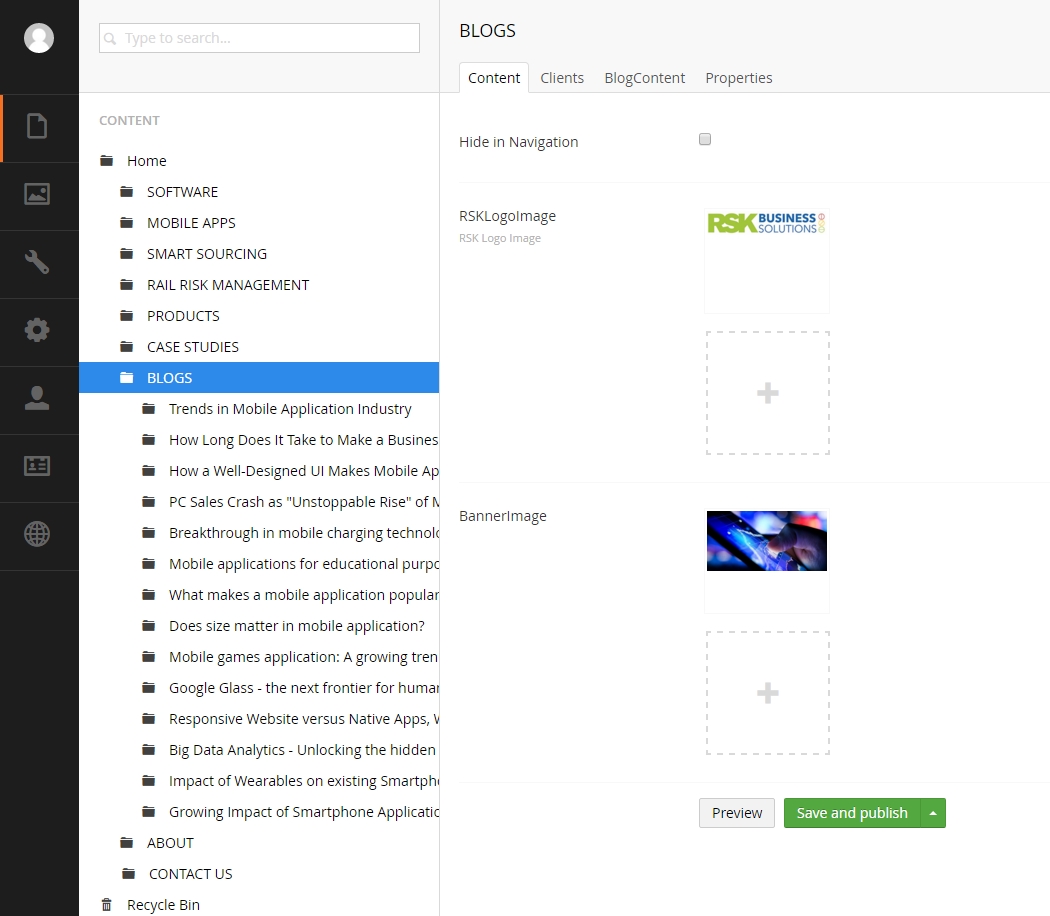Open the Properties tab
Viewport: 1050px width, 916px height.
(739, 77)
